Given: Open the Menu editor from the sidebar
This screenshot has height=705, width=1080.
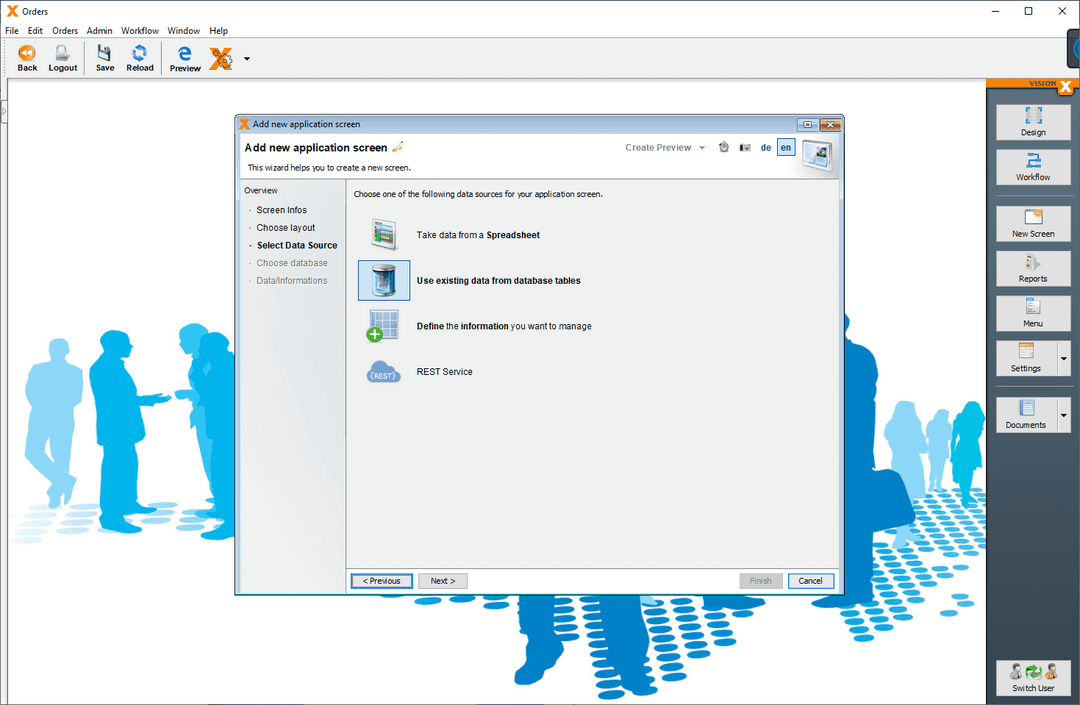Looking at the screenshot, I should pyautogui.click(x=1033, y=313).
